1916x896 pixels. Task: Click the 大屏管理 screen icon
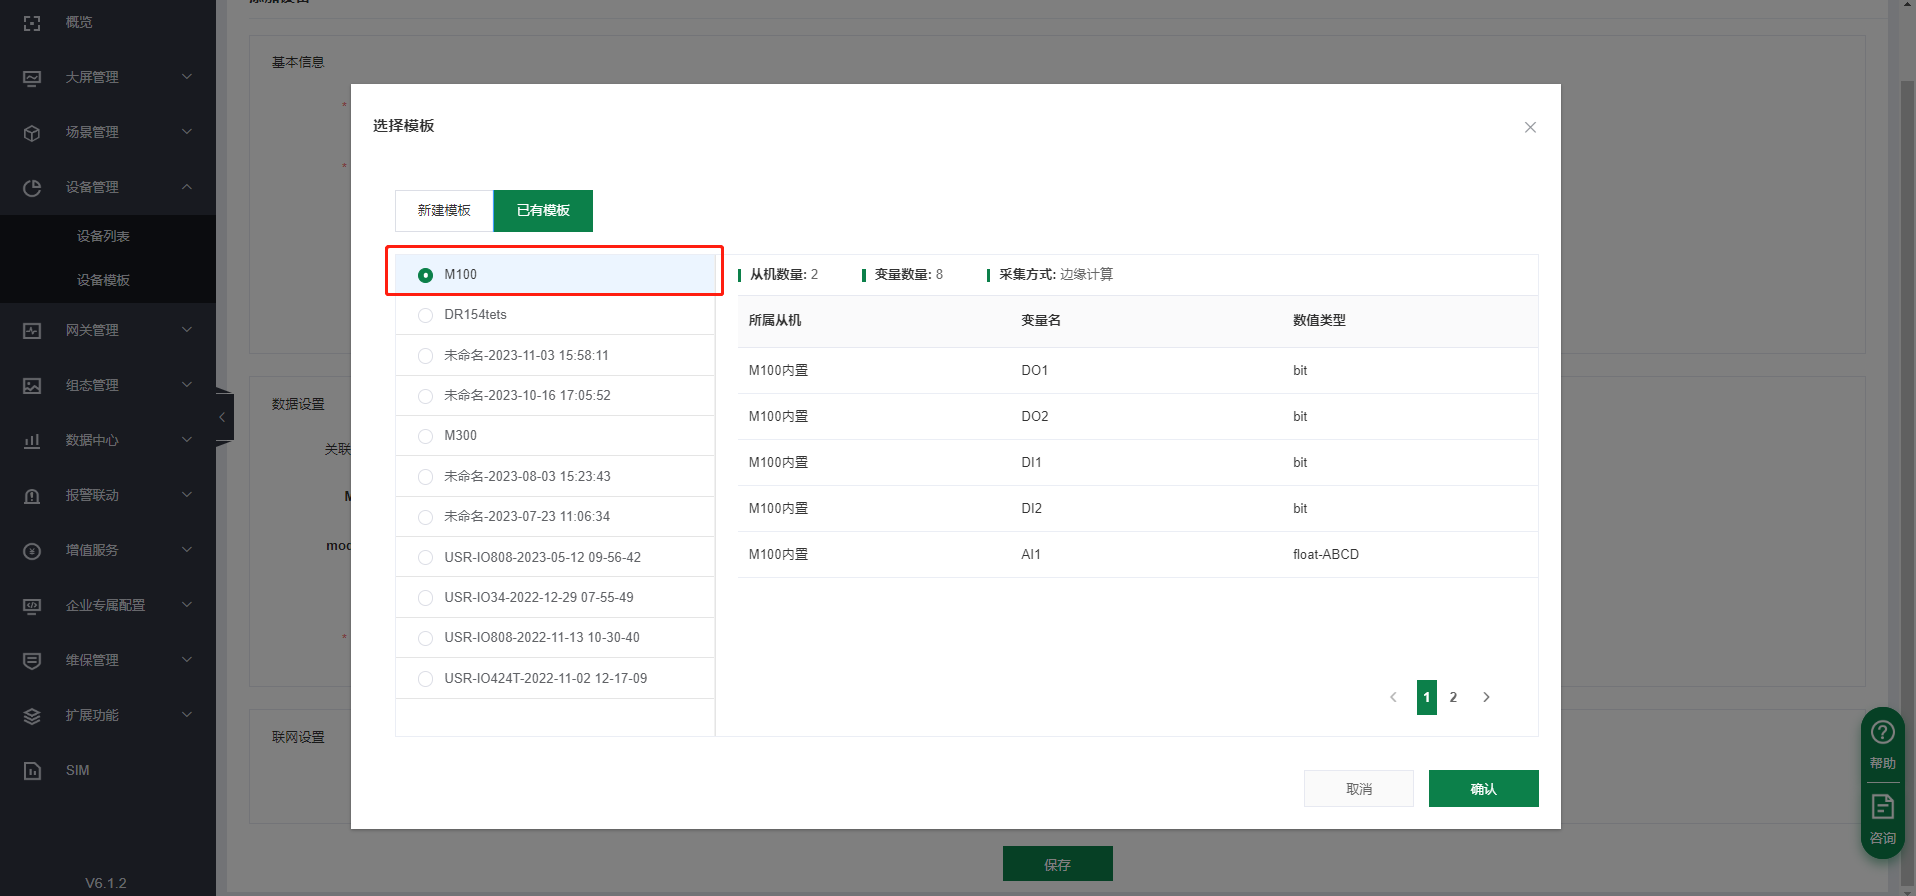(32, 77)
